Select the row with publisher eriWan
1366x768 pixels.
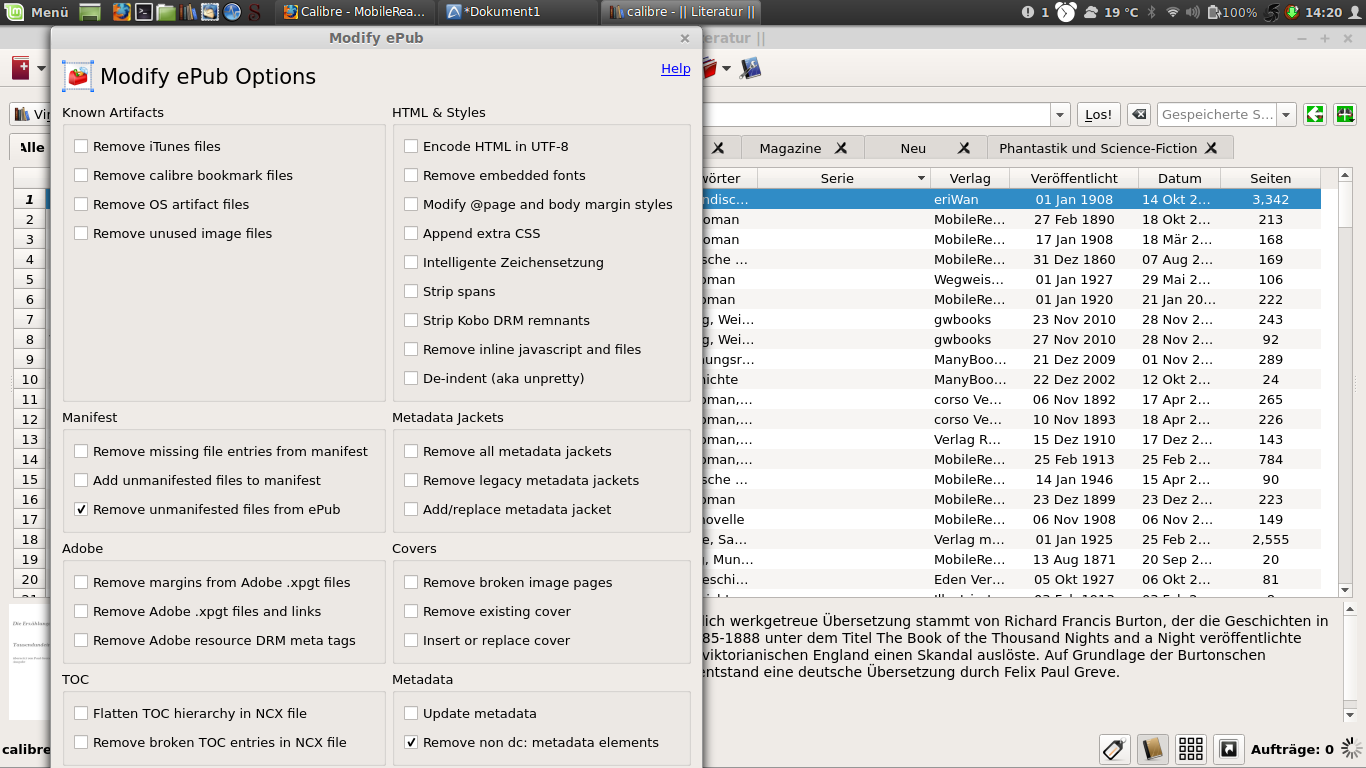pos(1011,199)
